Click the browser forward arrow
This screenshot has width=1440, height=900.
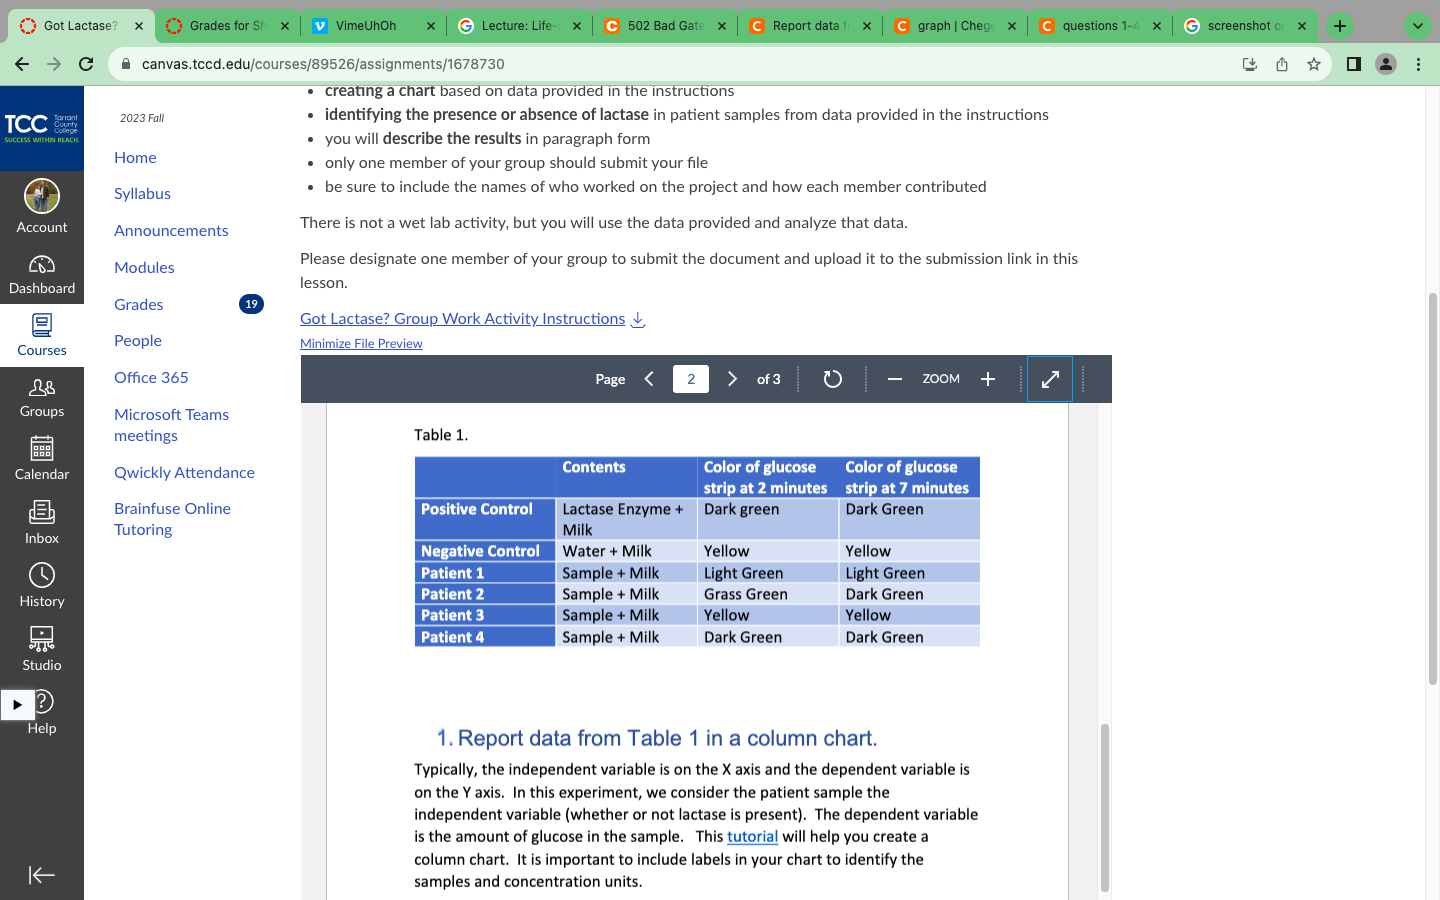coord(54,64)
